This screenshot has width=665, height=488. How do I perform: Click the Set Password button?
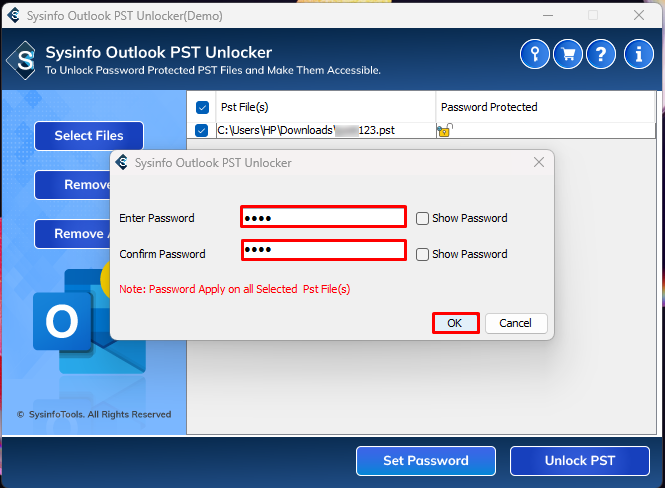pos(426,461)
